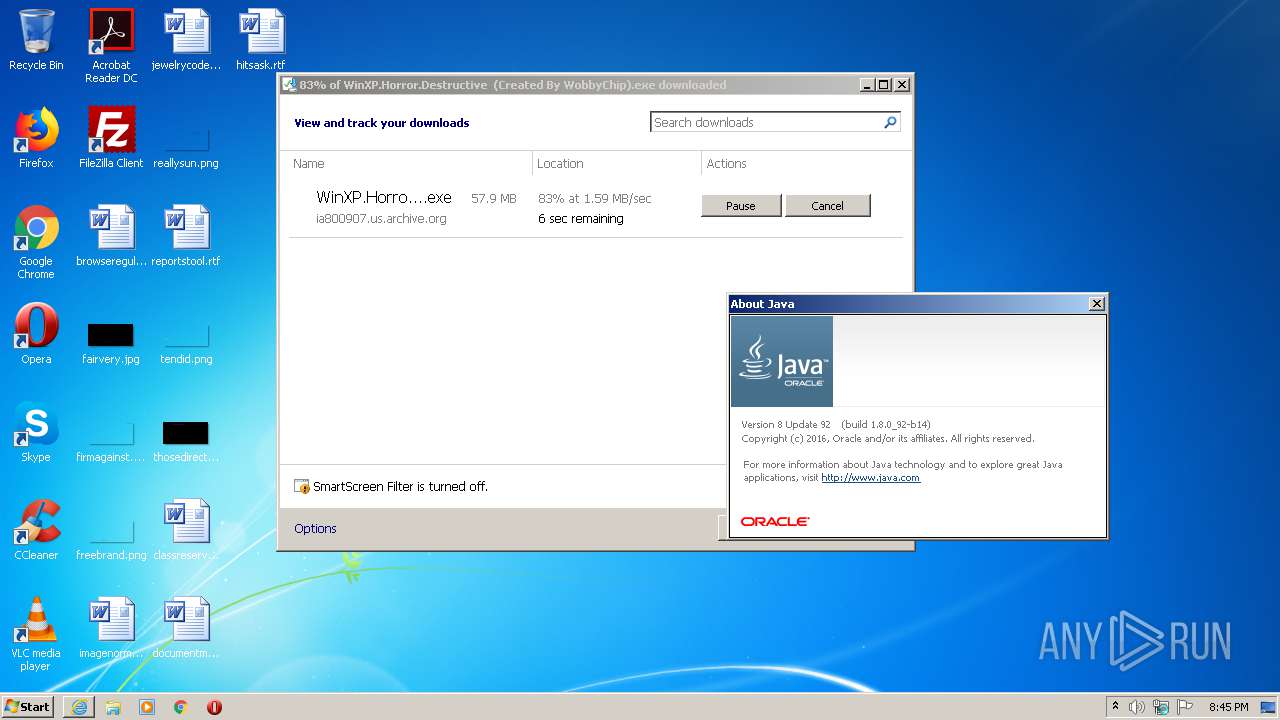The width and height of the screenshot is (1280, 720).
Task: Open the volume speaker tray icon
Action: click(x=1137, y=707)
